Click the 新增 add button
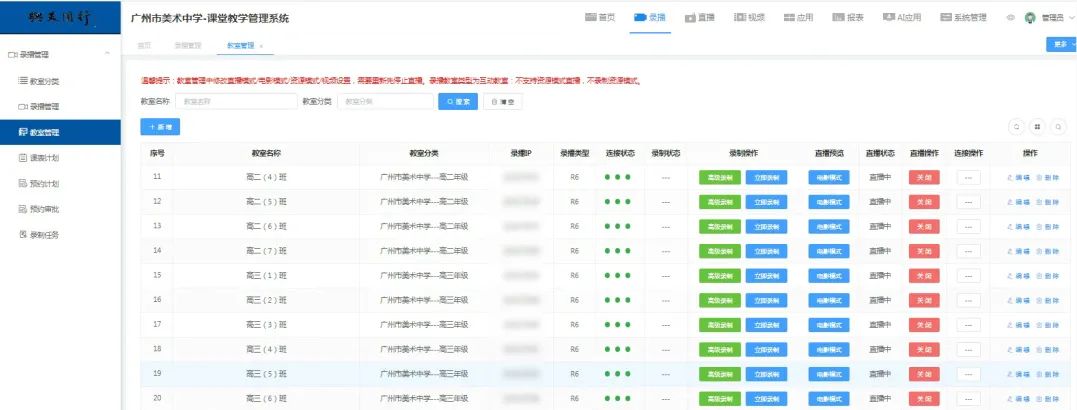 160,127
